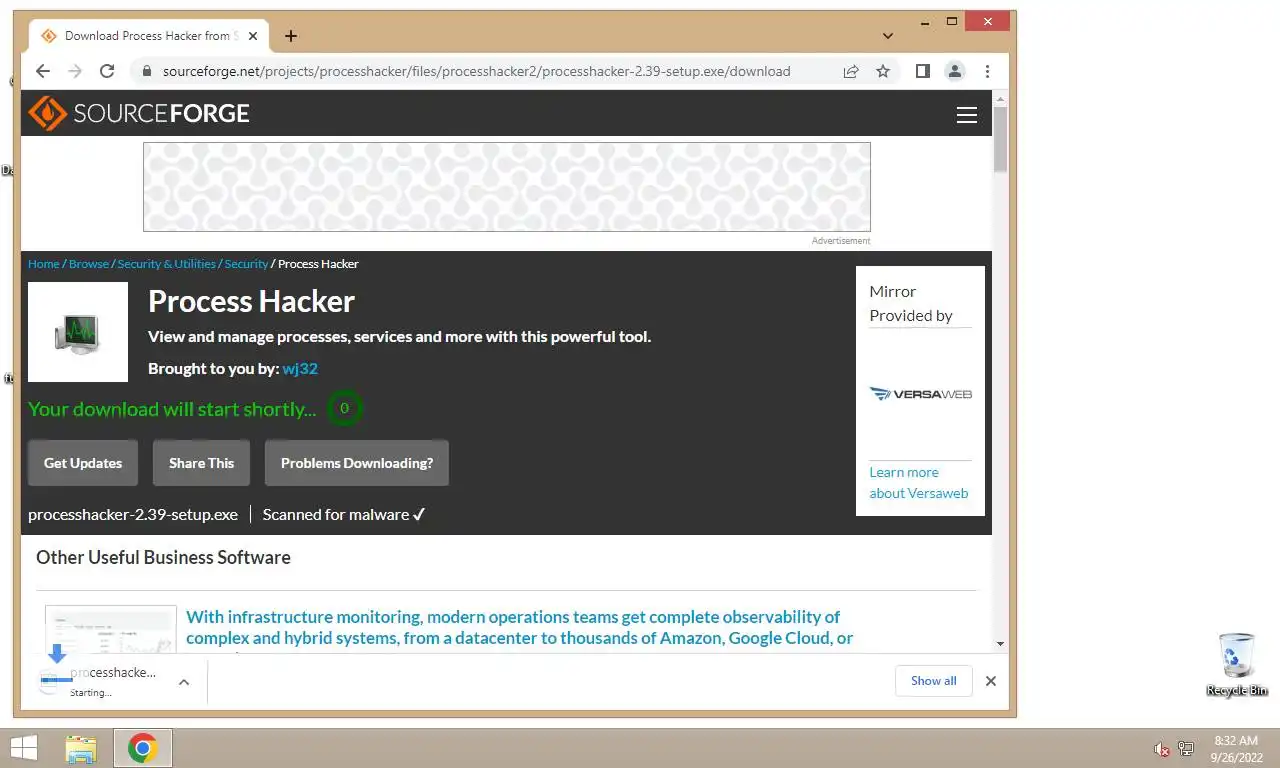Click the network tray icon
The height and width of the screenshot is (768, 1280).
[1186, 748]
